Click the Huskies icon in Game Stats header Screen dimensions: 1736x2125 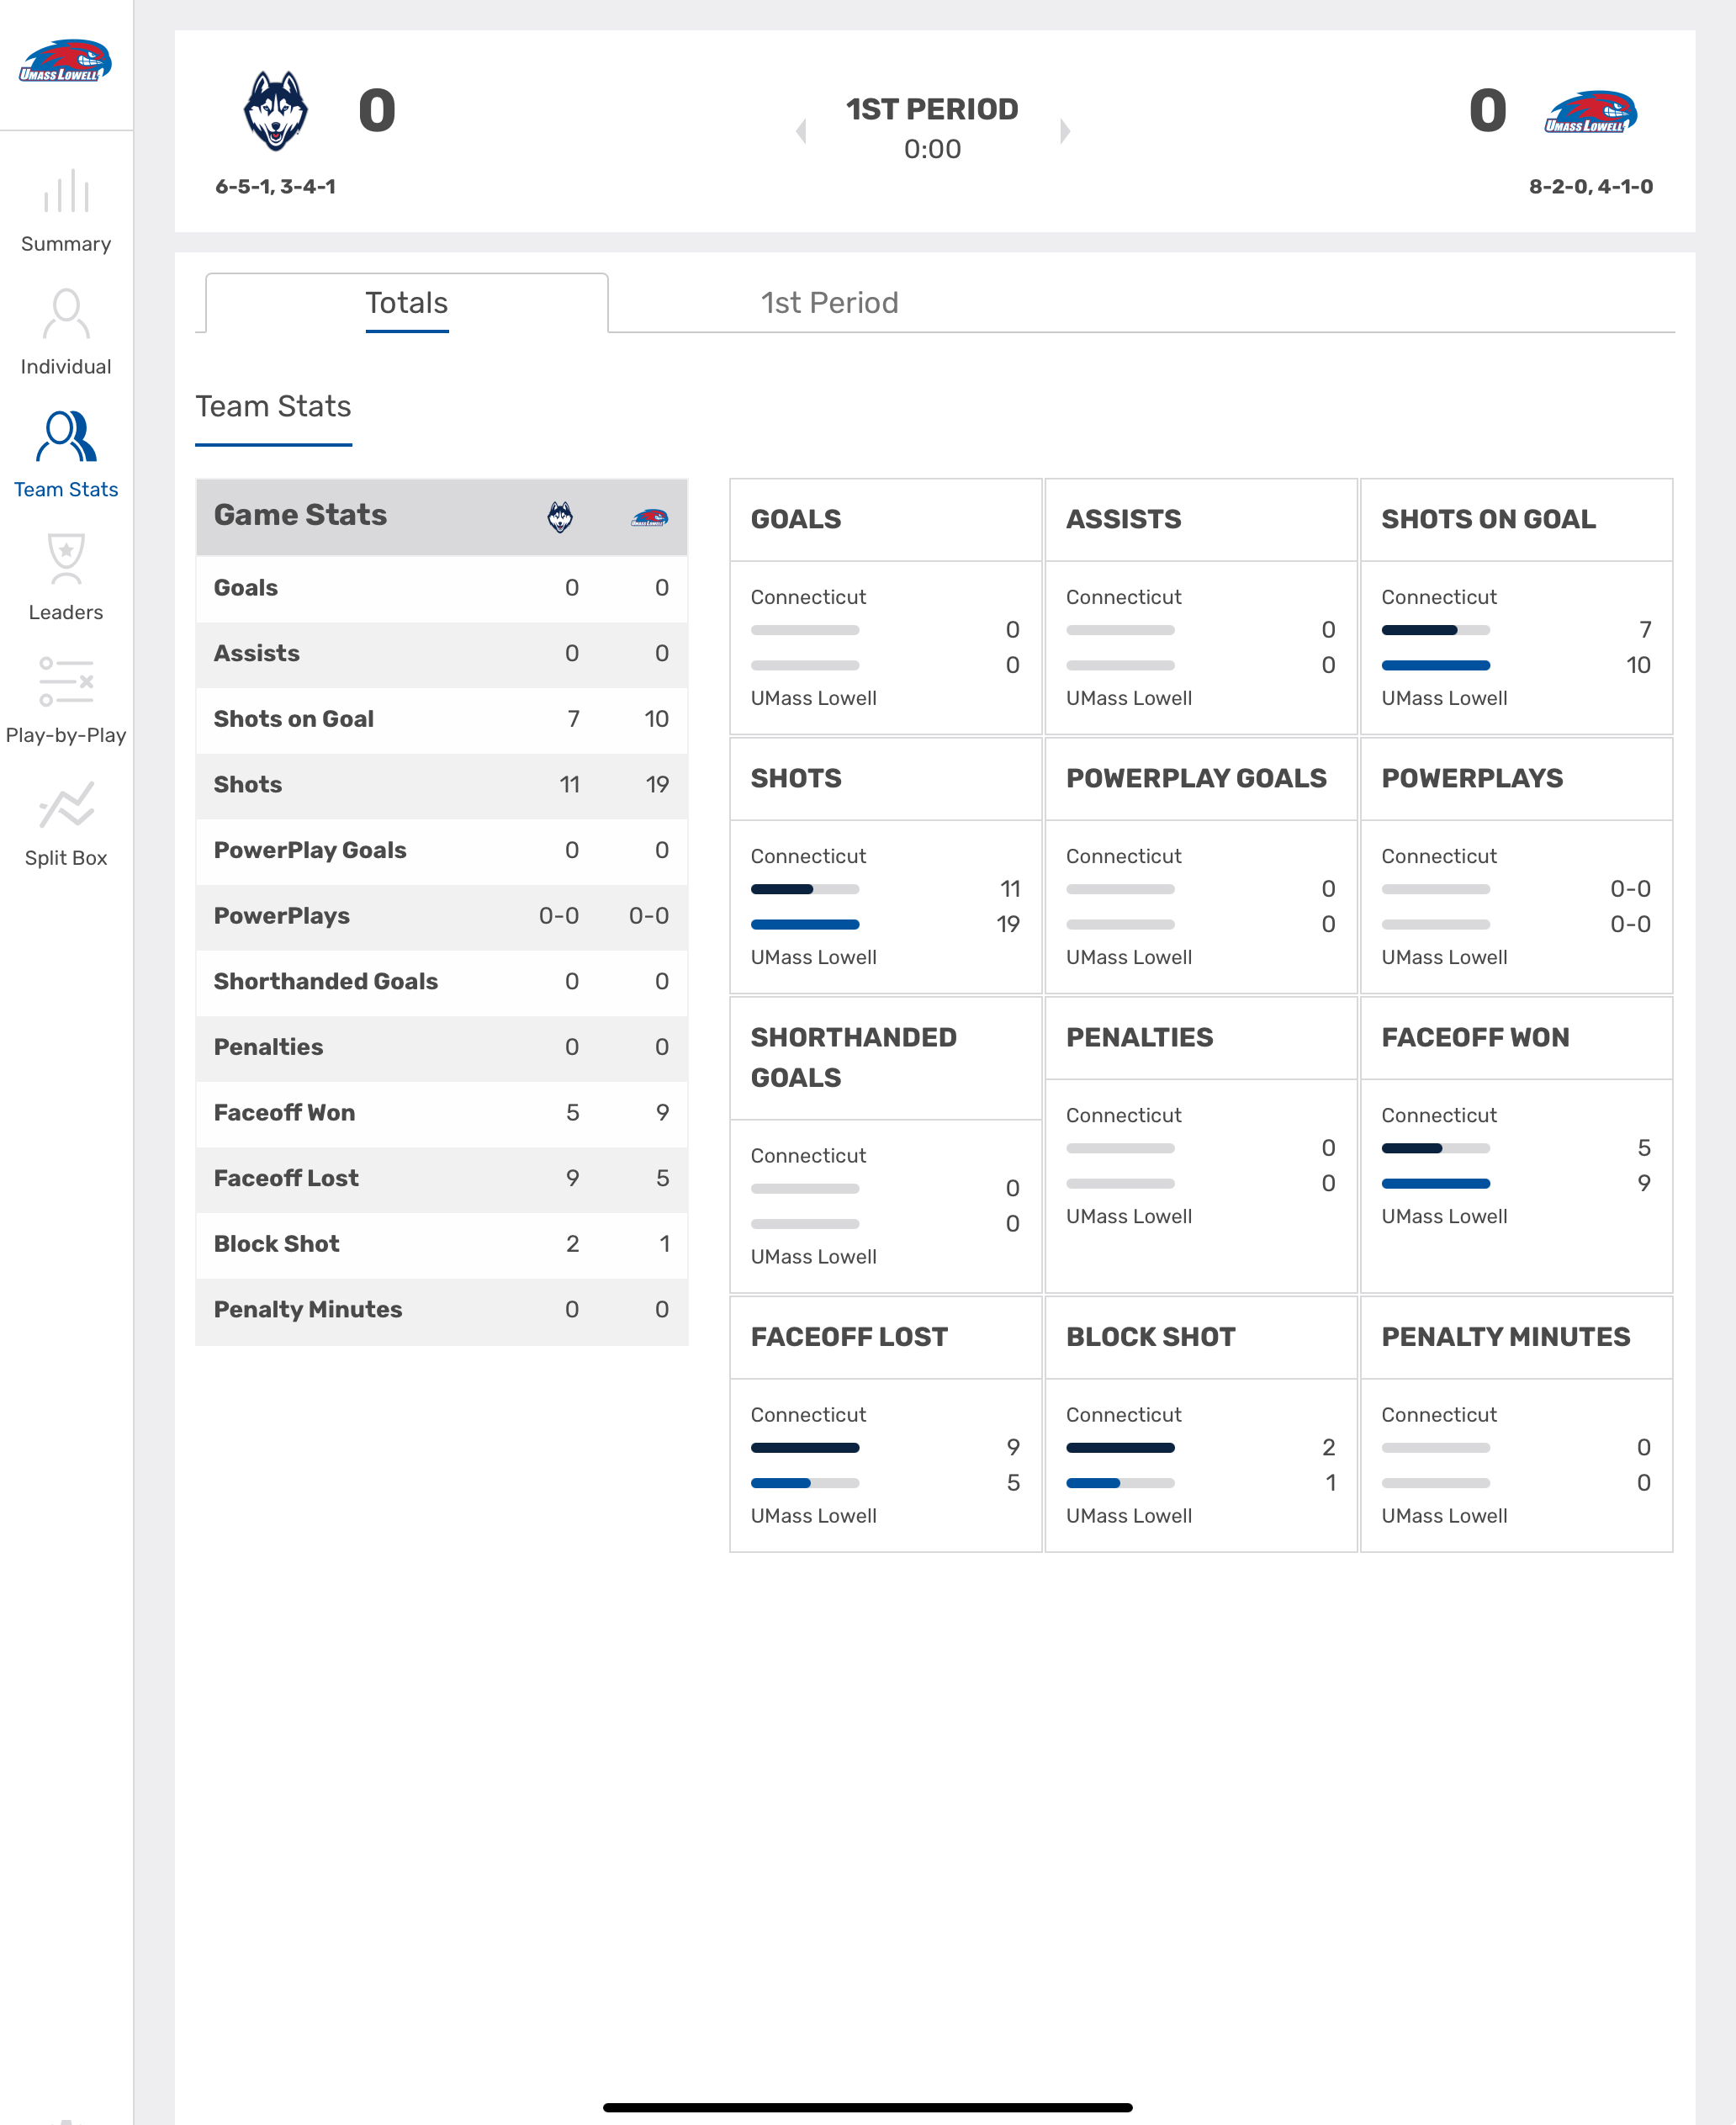[x=560, y=517]
